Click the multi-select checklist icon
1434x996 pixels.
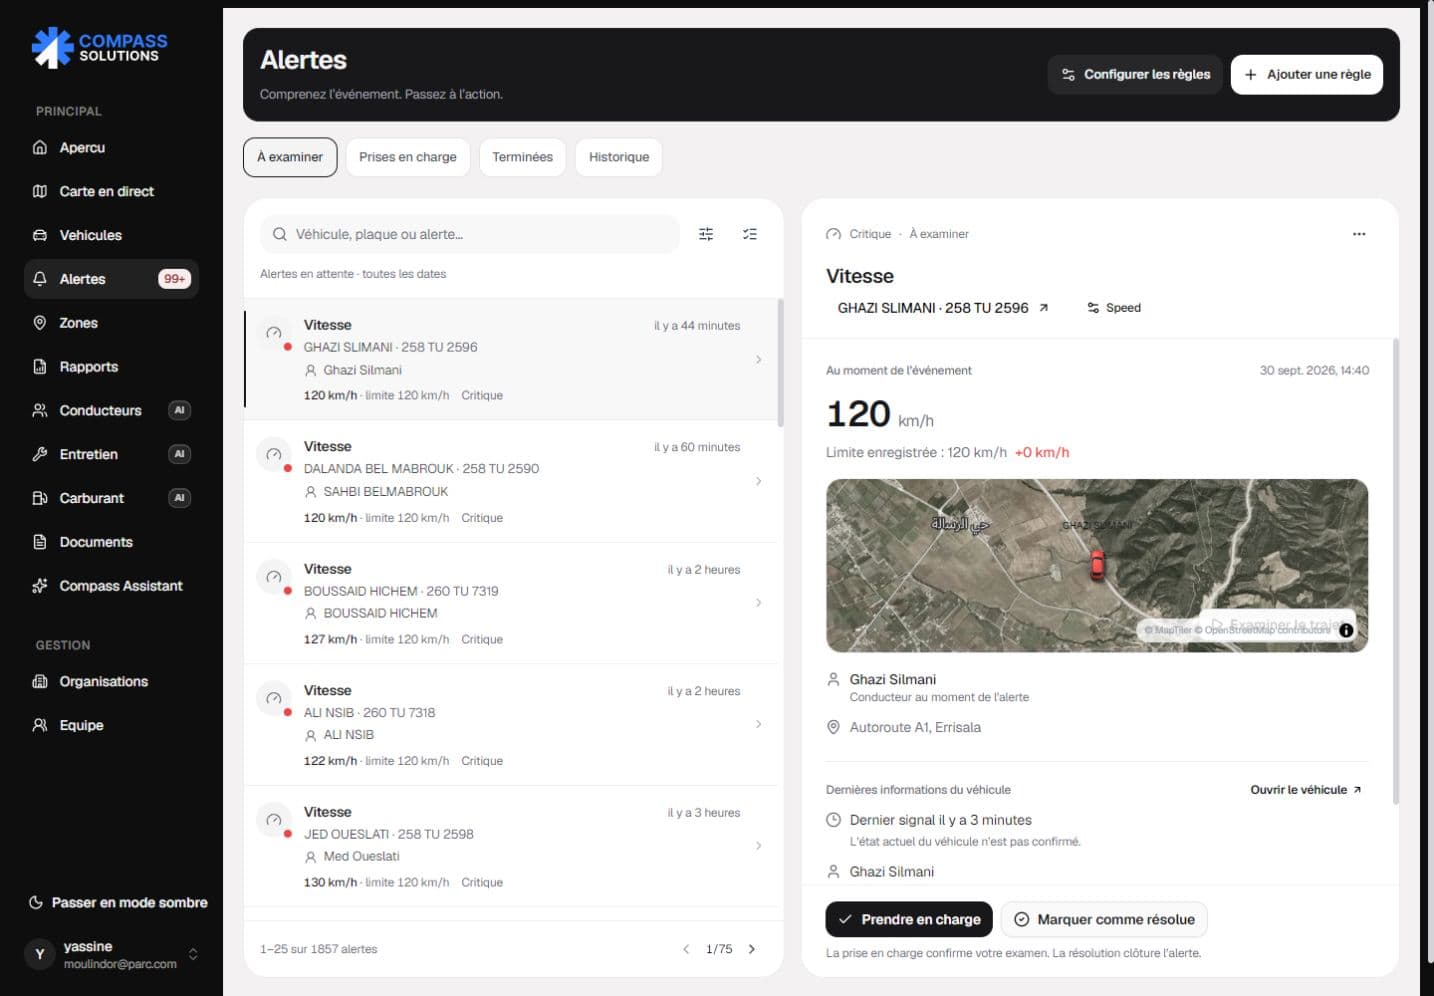(x=750, y=234)
